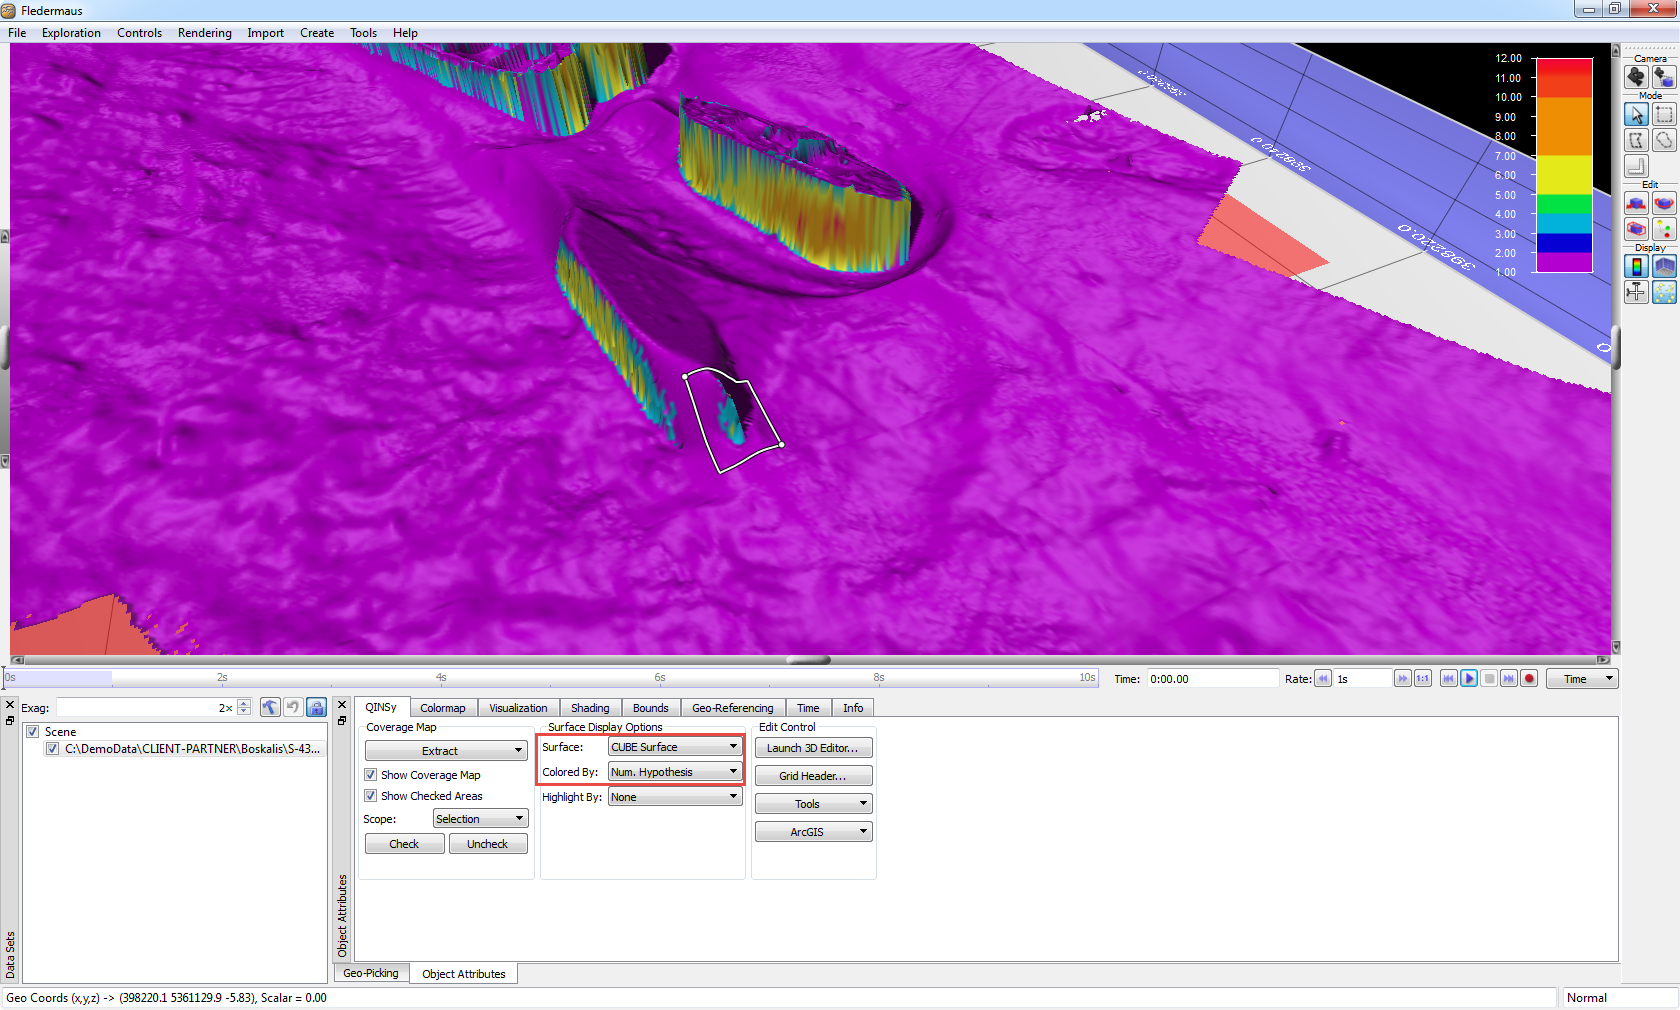Click the ruler measure mode tool
The width and height of the screenshot is (1680, 1010).
pyautogui.click(x=1636, y=166)
